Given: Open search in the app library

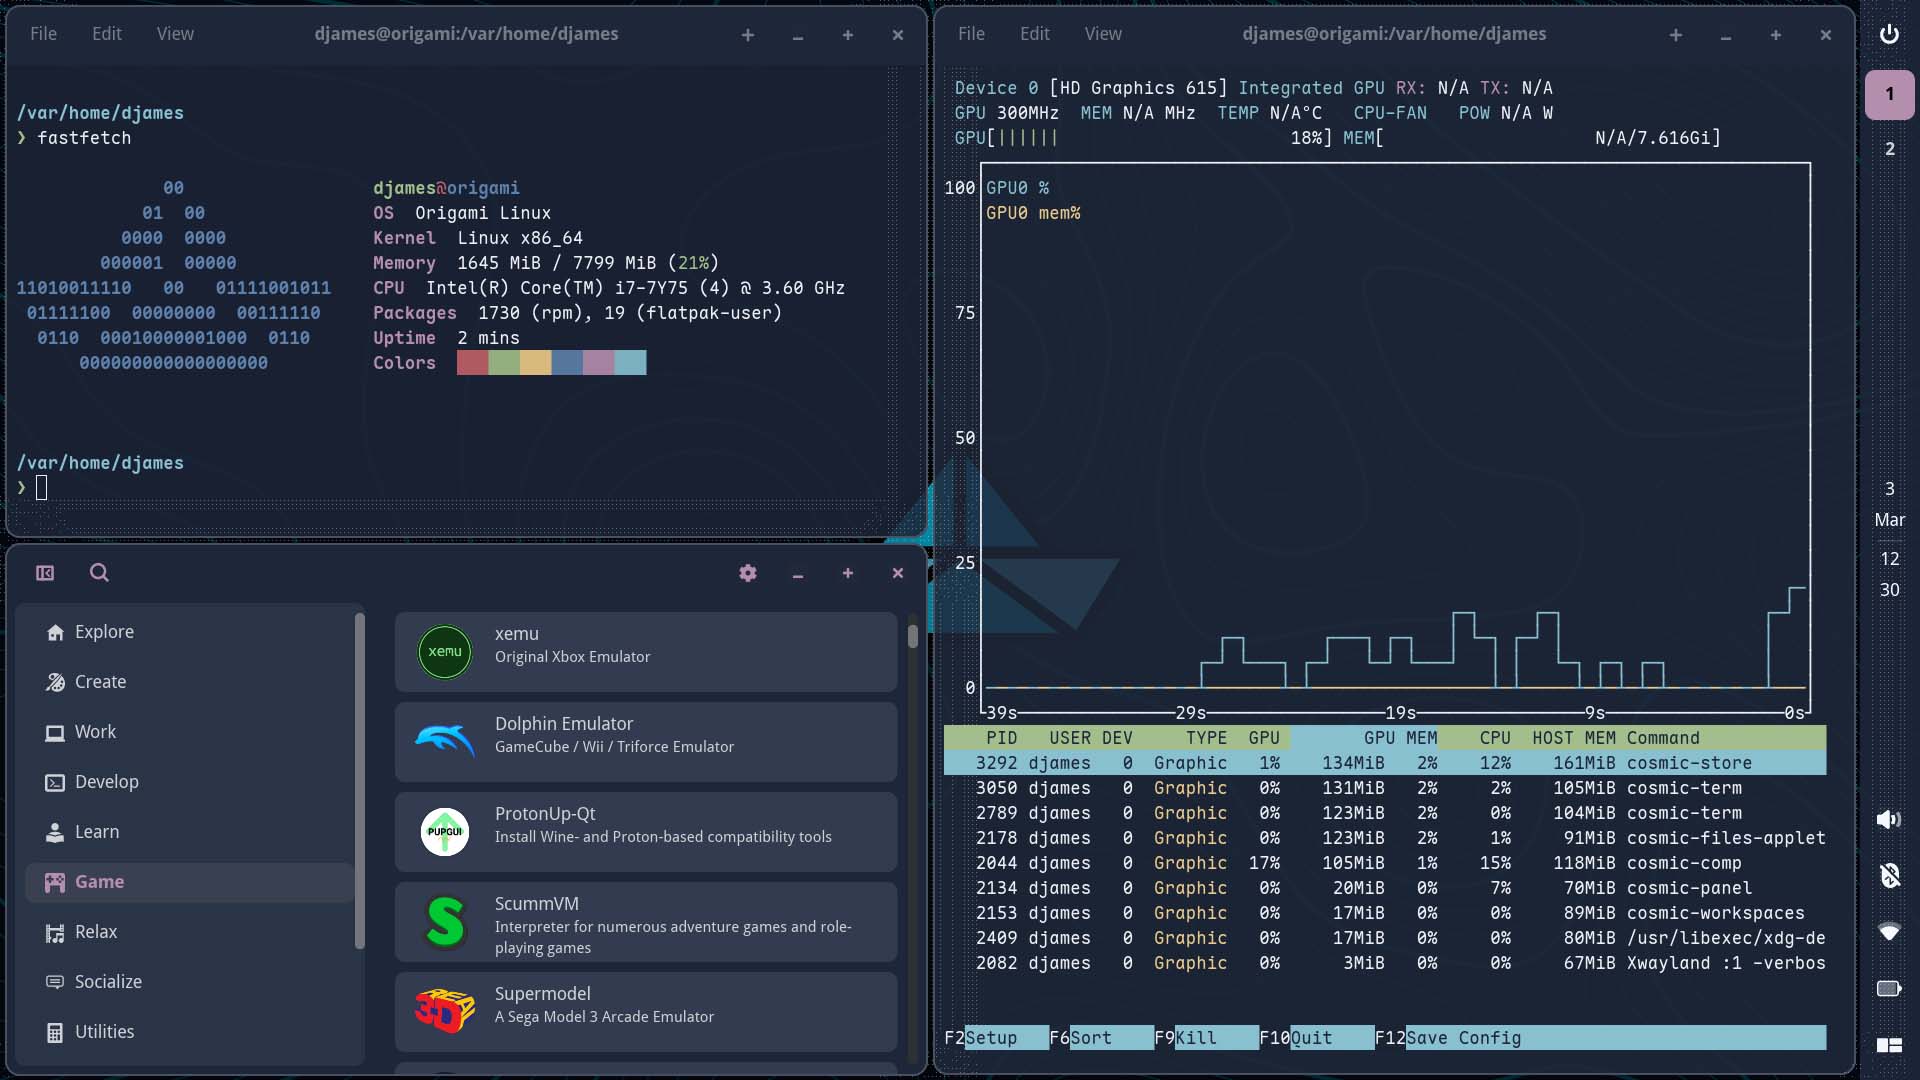Looking at the screenshot, I should 98,572.
